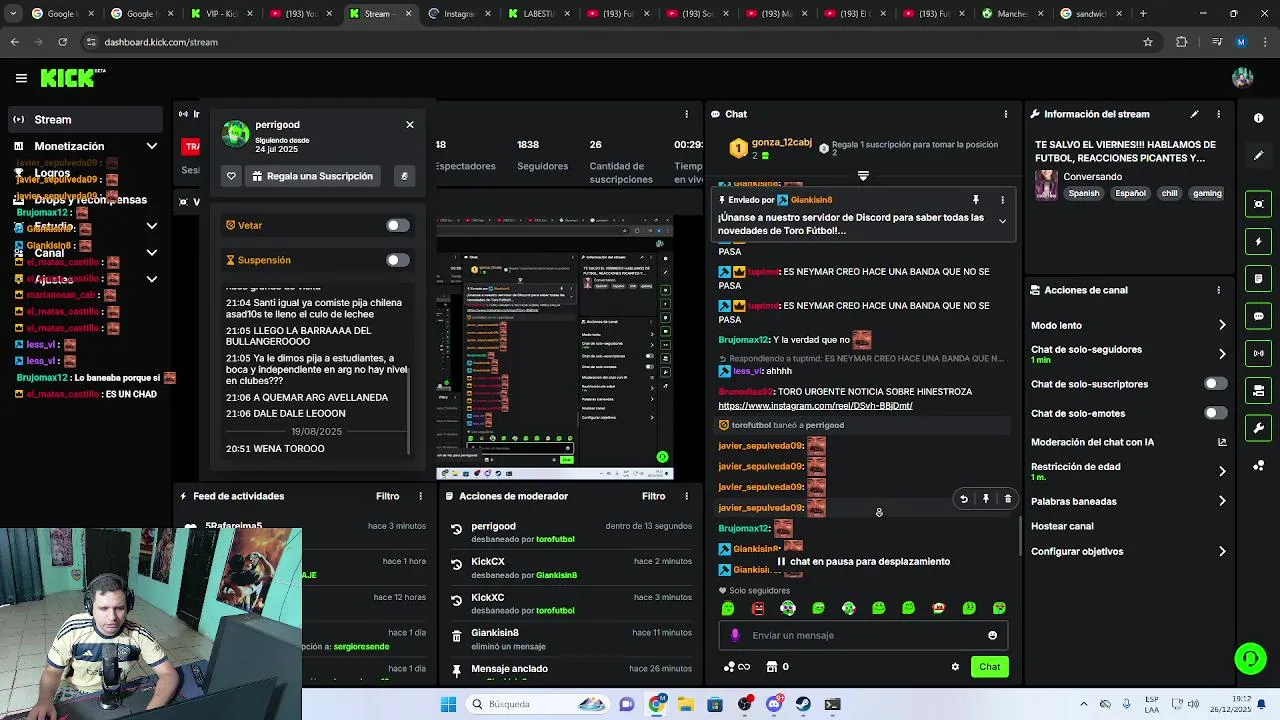
Task: Open the profile avatar menu
Action: (x=1243, y=78)
